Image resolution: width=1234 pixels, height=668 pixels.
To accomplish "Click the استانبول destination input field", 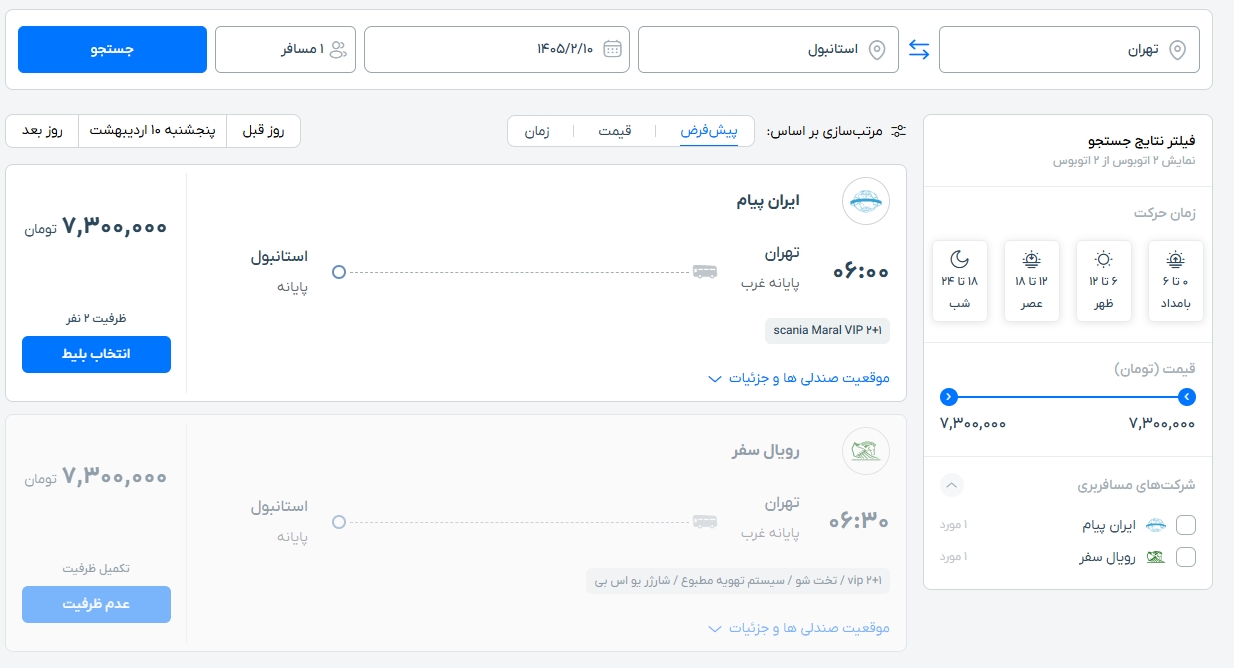I will (768, 49).
